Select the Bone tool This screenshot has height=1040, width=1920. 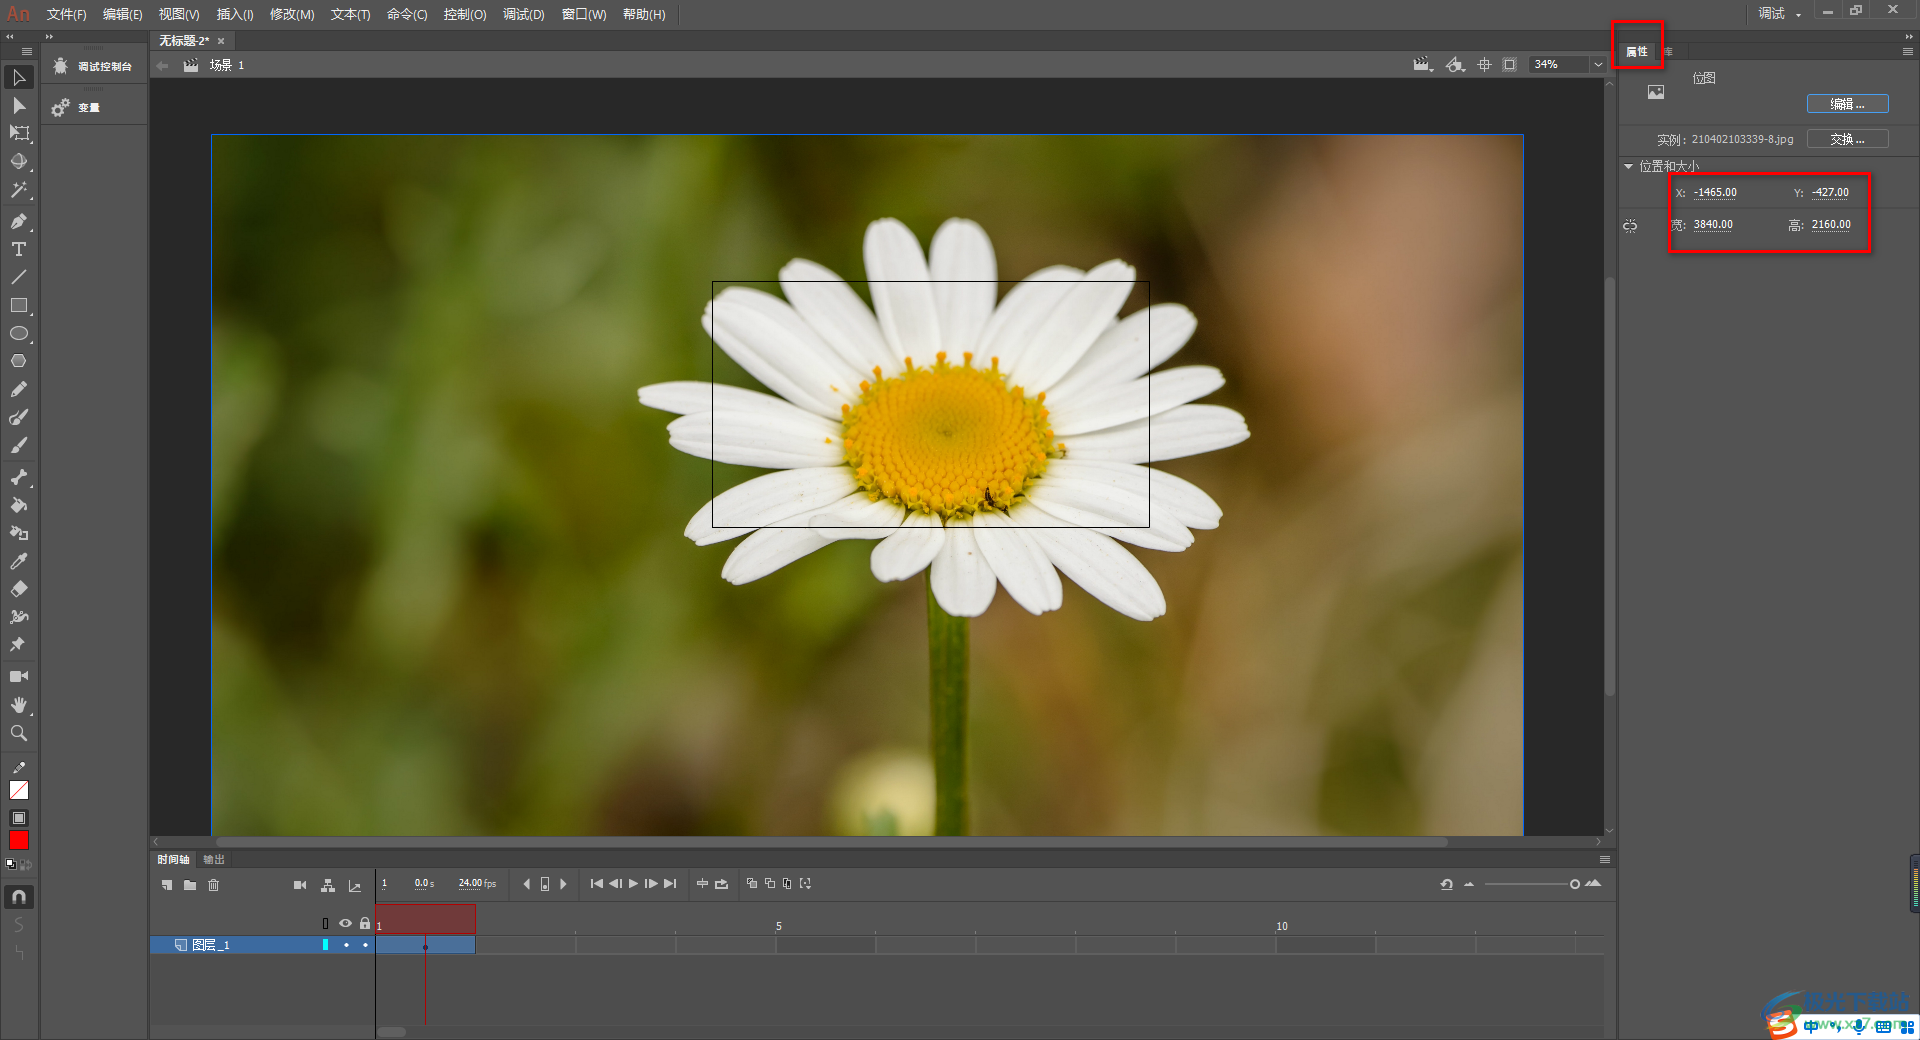[x=19, y=477]
